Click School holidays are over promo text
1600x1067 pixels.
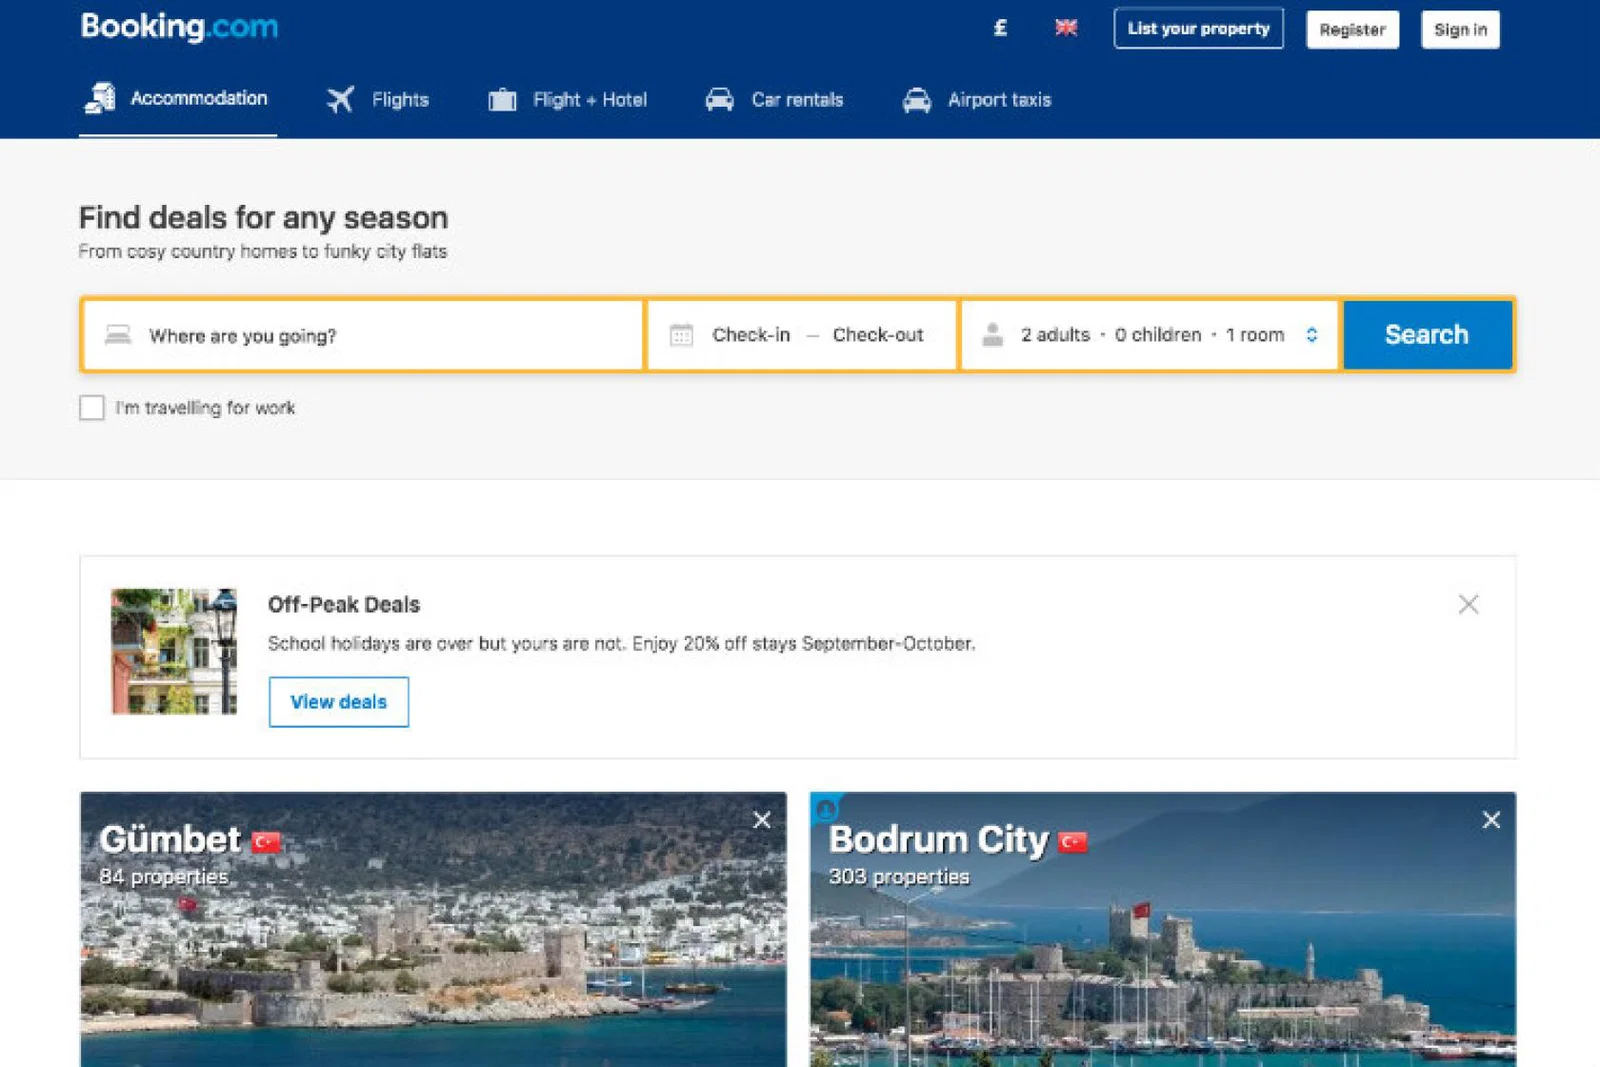pos(621,643)
